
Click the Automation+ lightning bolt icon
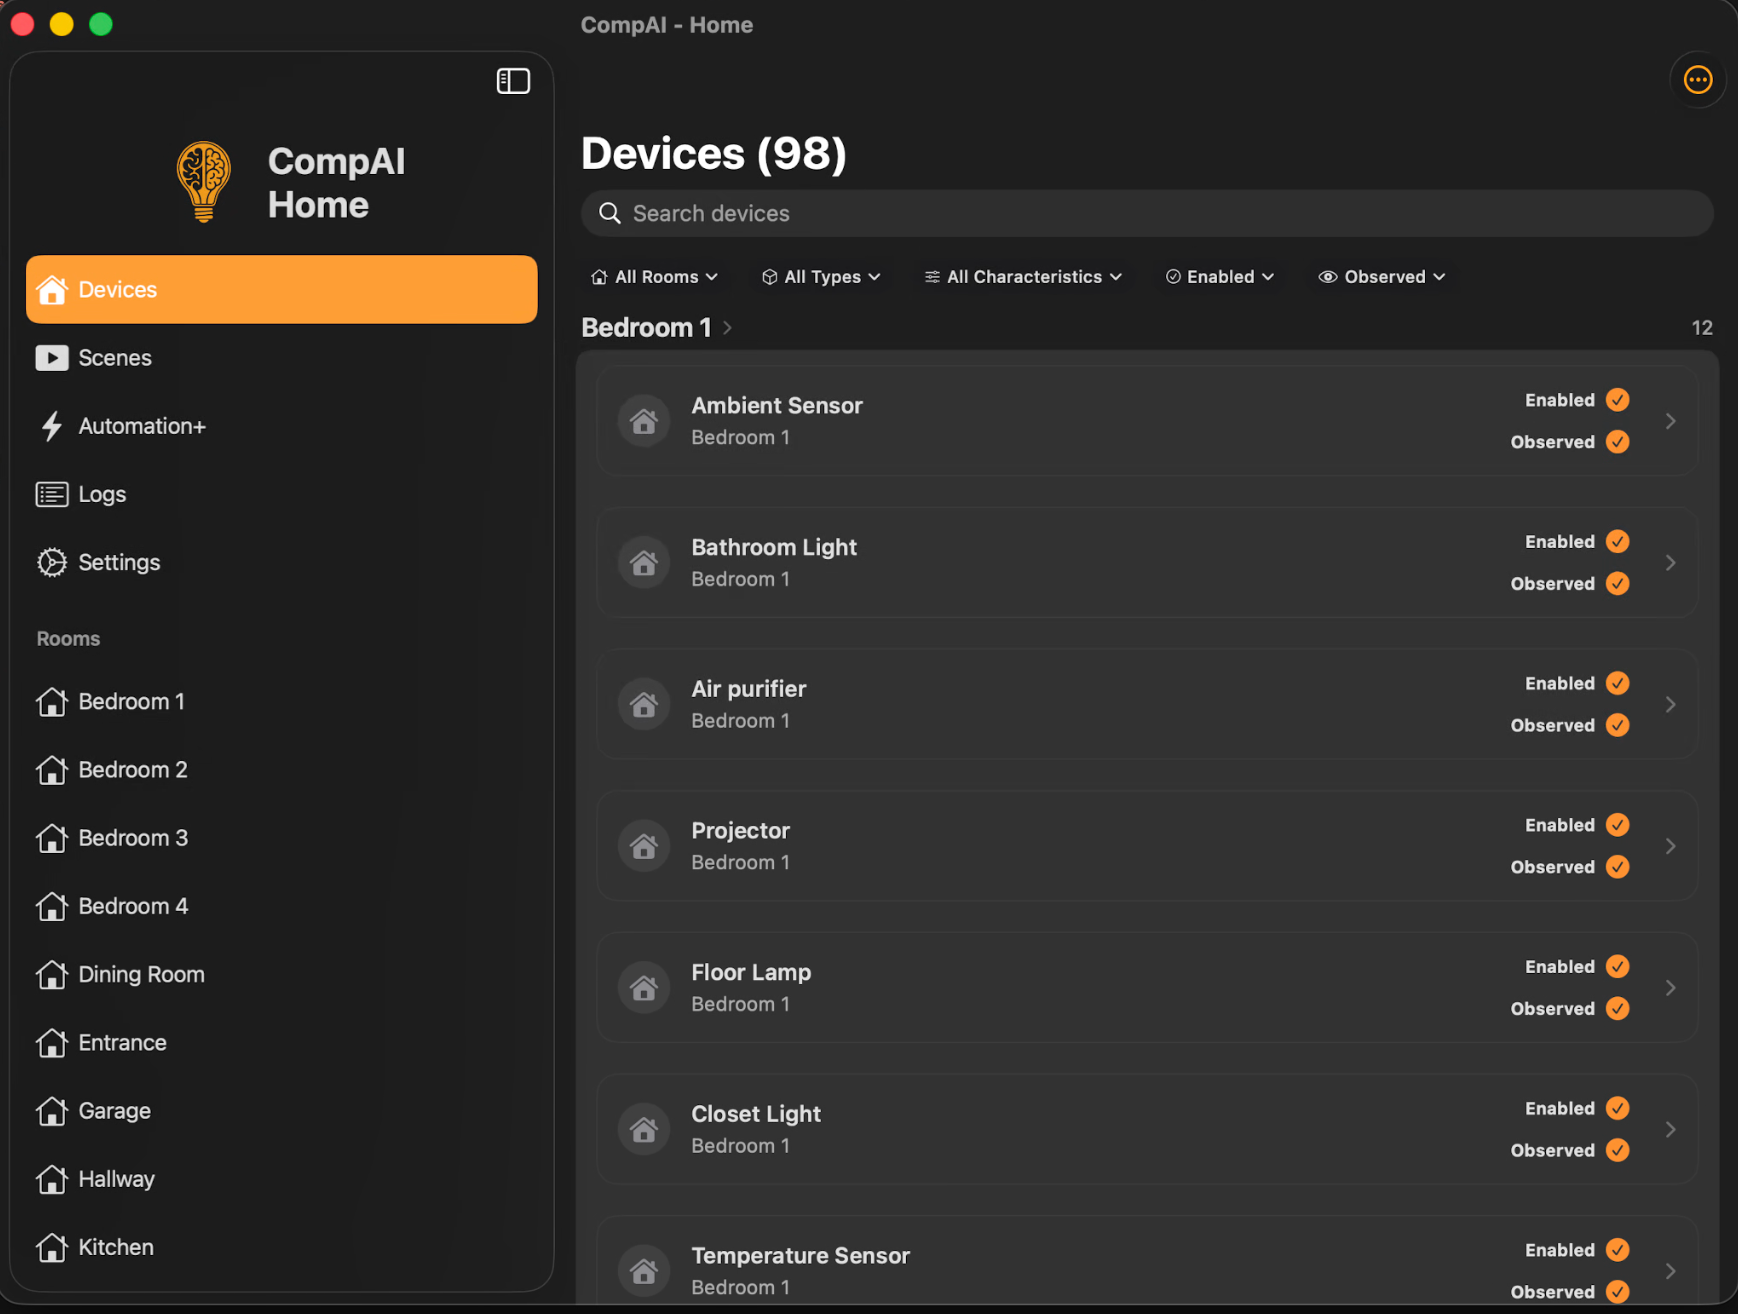[52, 426]
